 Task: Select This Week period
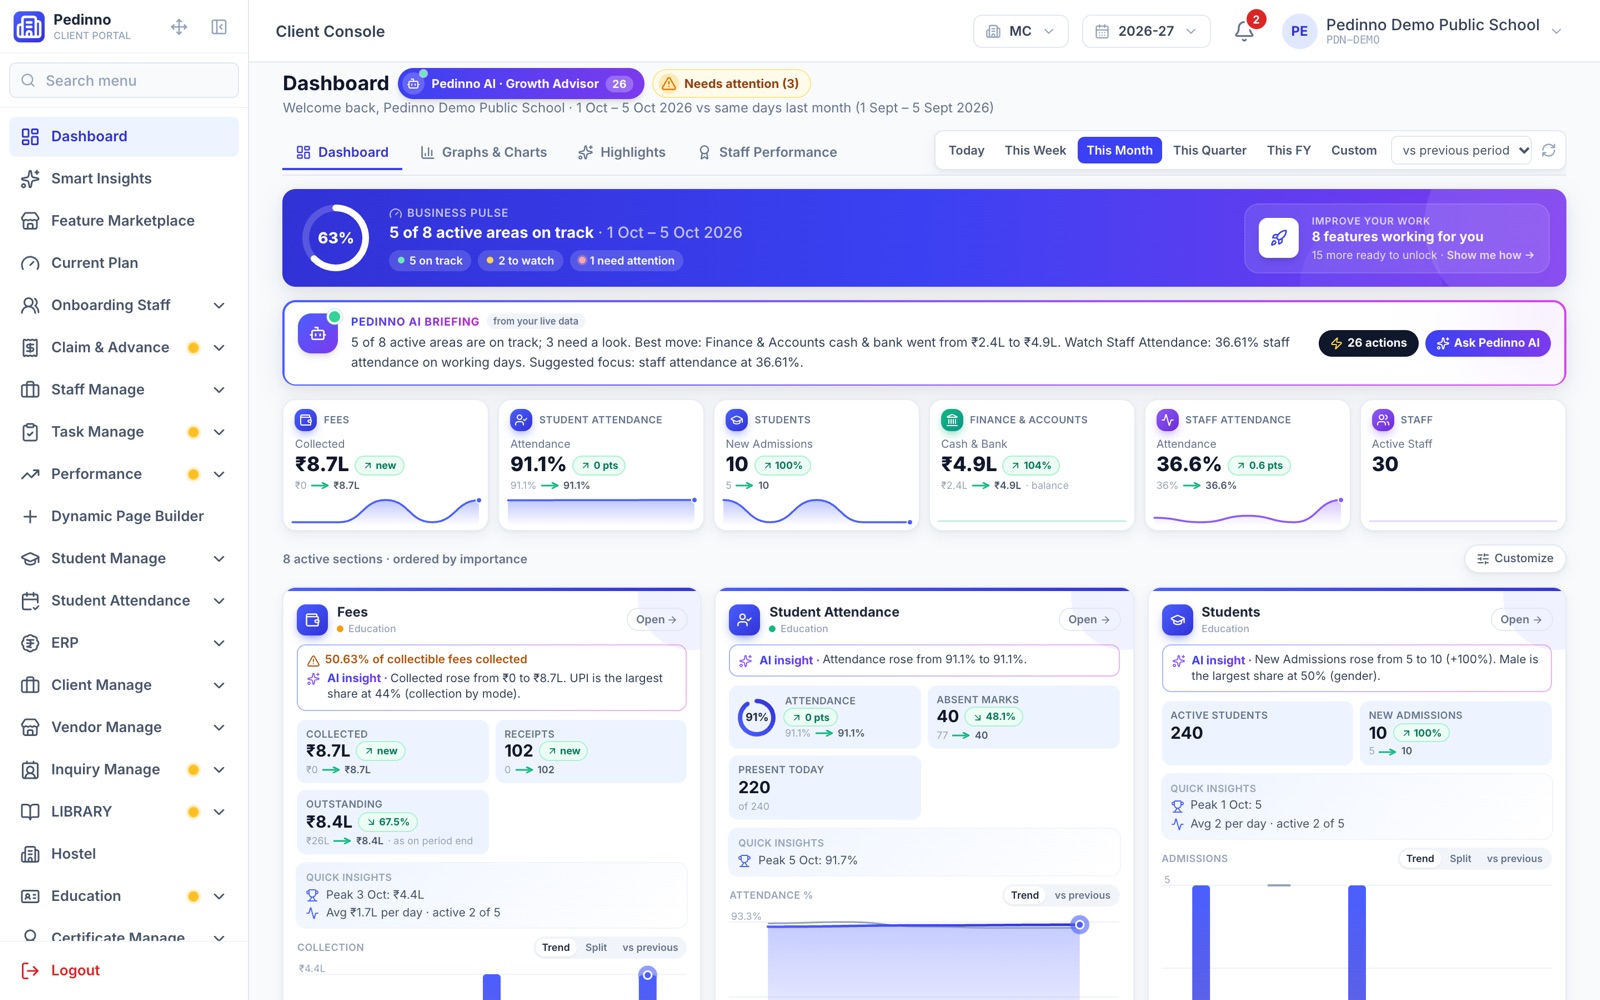pyautogui.click(x=1035, y=150)
